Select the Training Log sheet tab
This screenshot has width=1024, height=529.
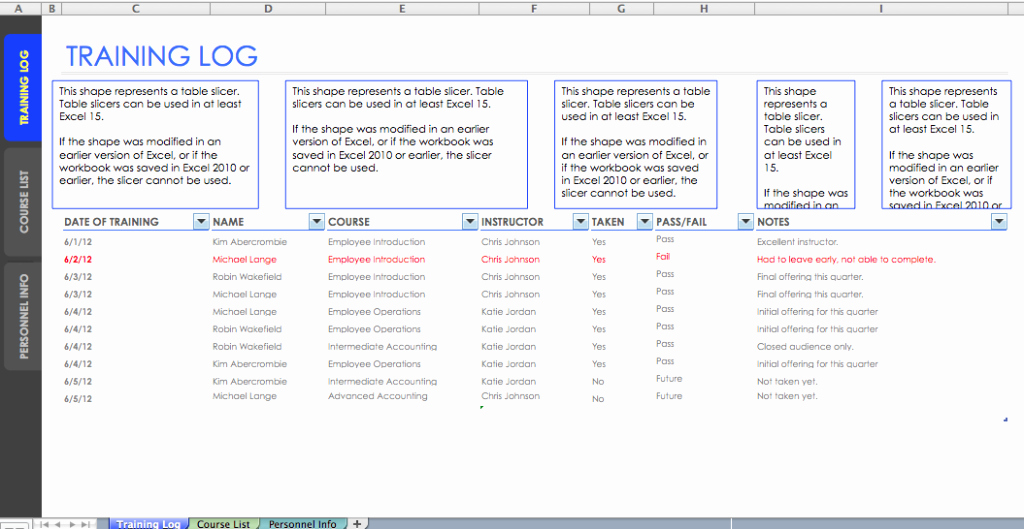pyautogui.click(x=148, y=524)
